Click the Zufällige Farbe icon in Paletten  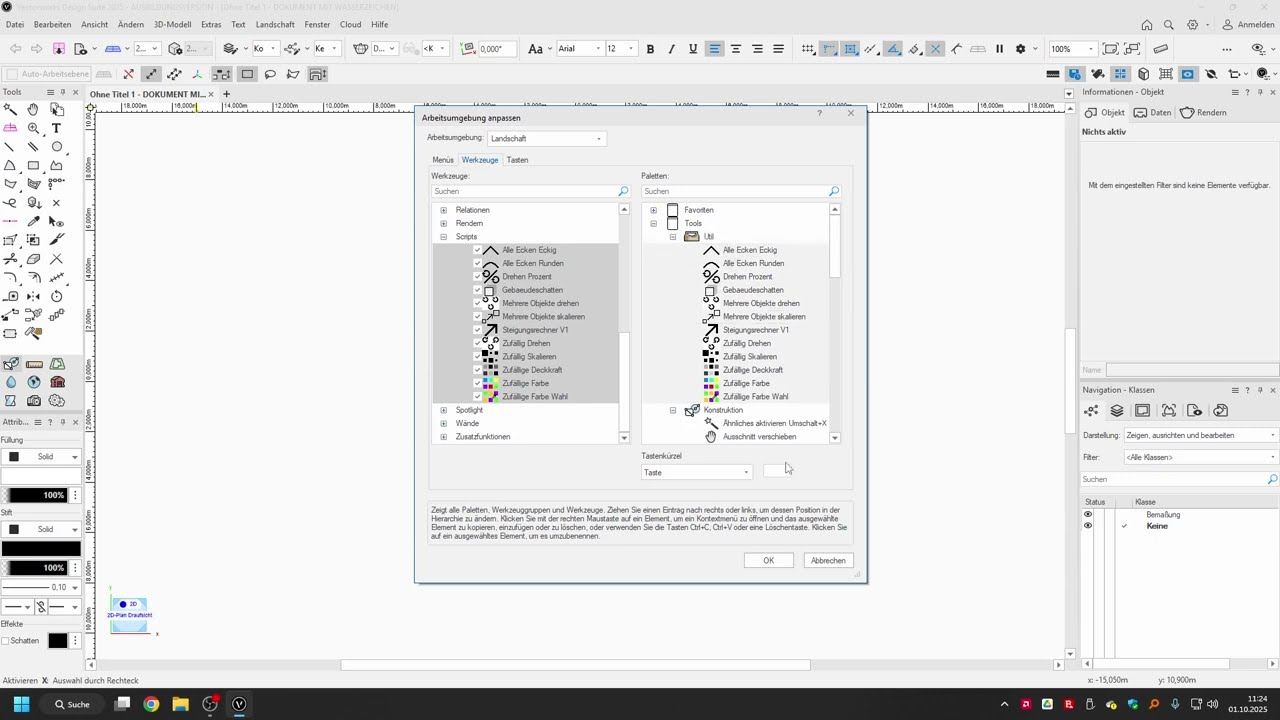(711, 383)
